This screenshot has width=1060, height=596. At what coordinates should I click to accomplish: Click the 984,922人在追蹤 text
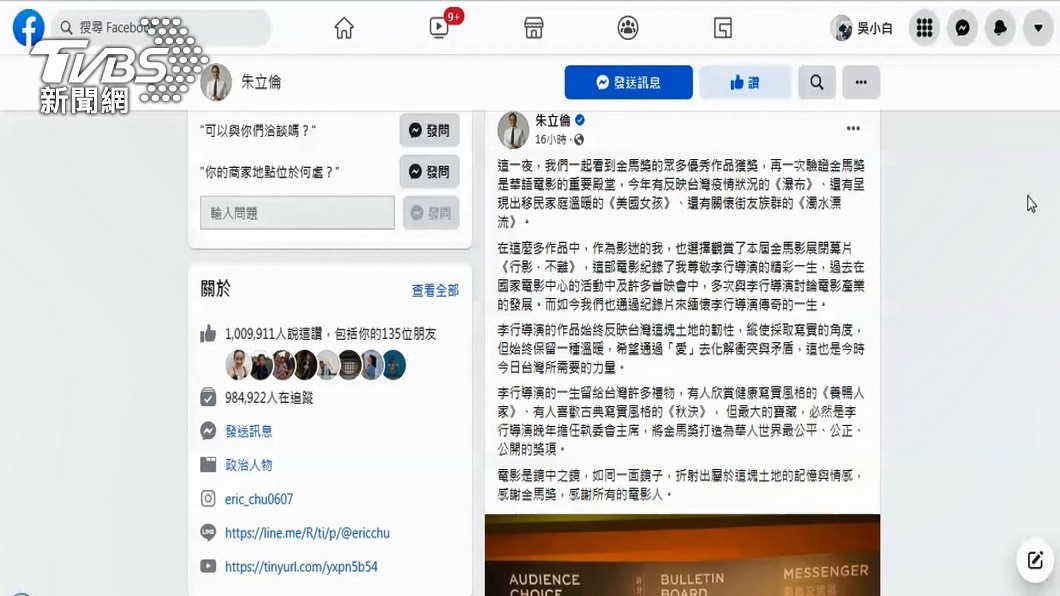point(269,397)
